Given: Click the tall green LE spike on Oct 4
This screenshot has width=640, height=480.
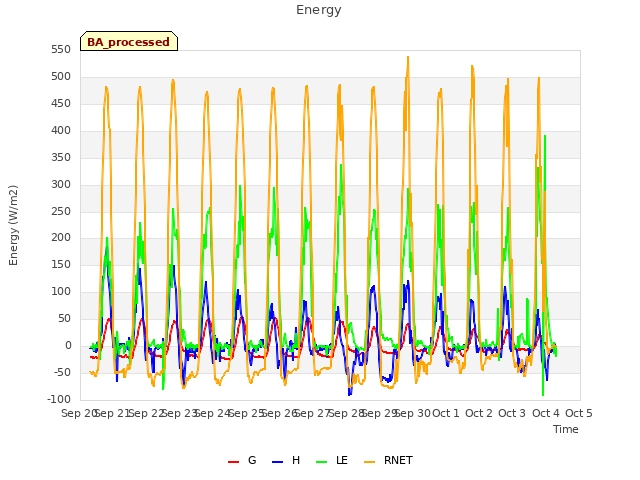Looking at the screenshot, I should point(545,136).
